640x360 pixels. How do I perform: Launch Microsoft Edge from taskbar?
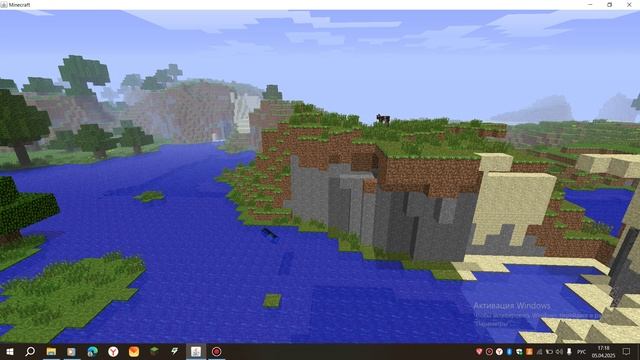tap(92, 351)
